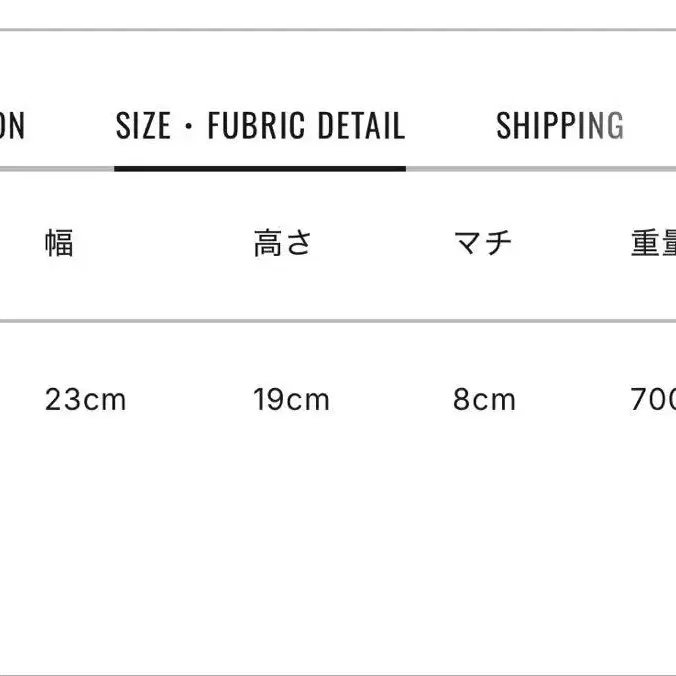The width and height of the screenshot is (676, 676).
Task: Click the top horizontal divider line
Action: click(338, 30)
